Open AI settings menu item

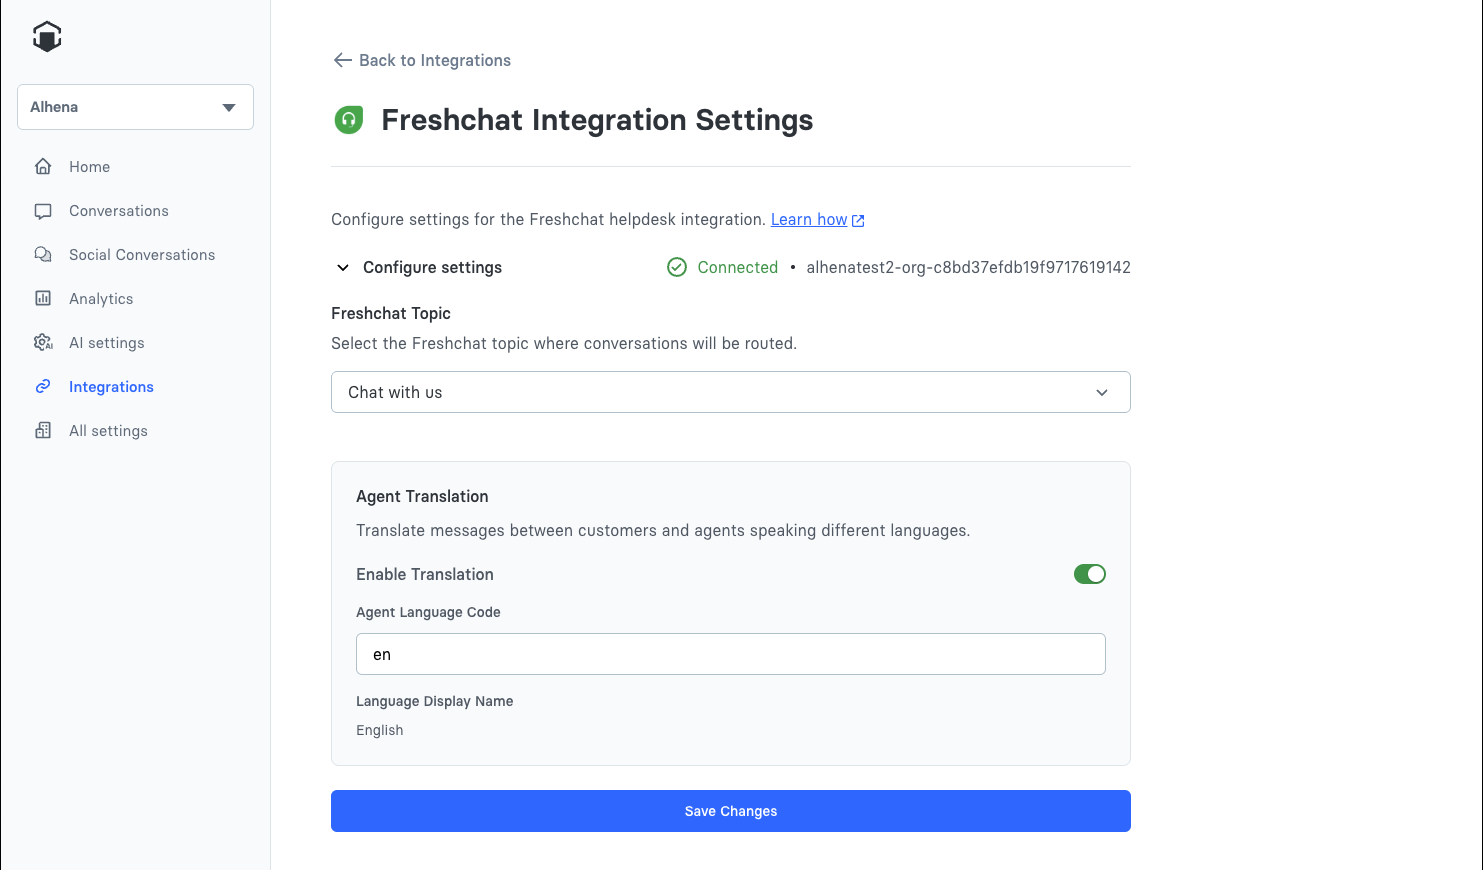[107, 343]
